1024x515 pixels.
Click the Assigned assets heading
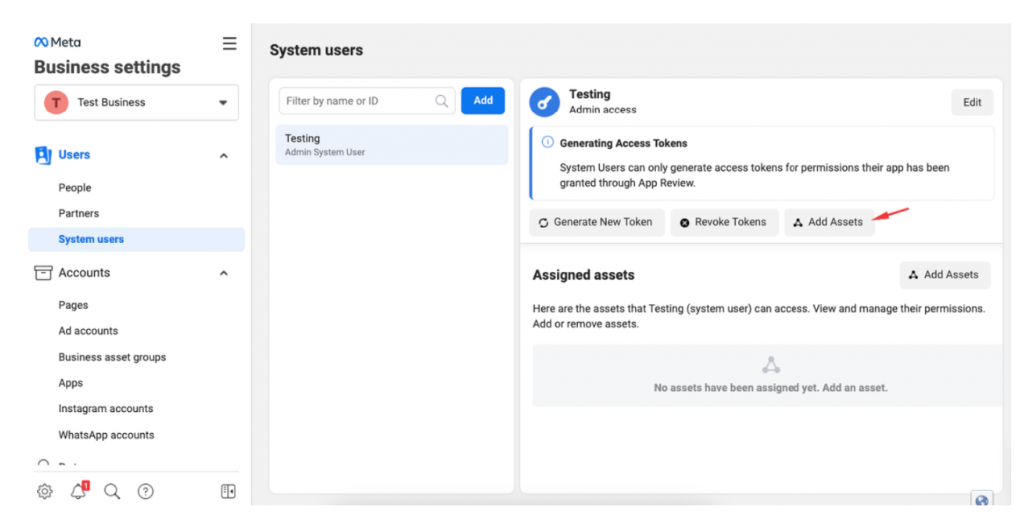coord(583,275)
